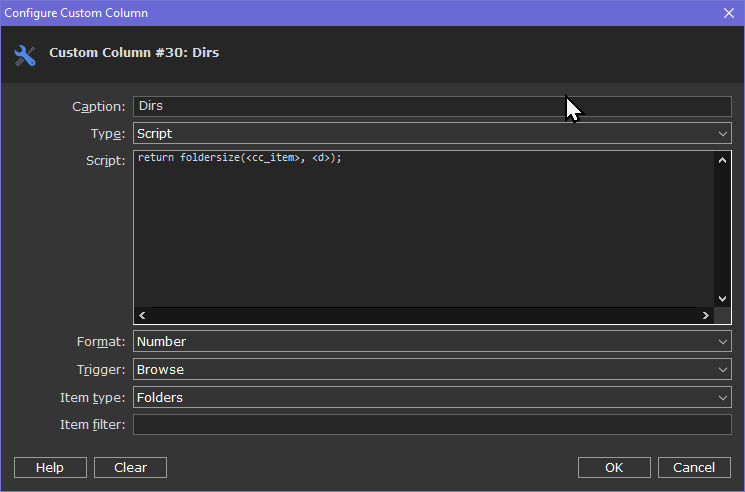Open the Type dropdown set to Script
This screenshot has height=492, width=745.
(x=431, y=133)
